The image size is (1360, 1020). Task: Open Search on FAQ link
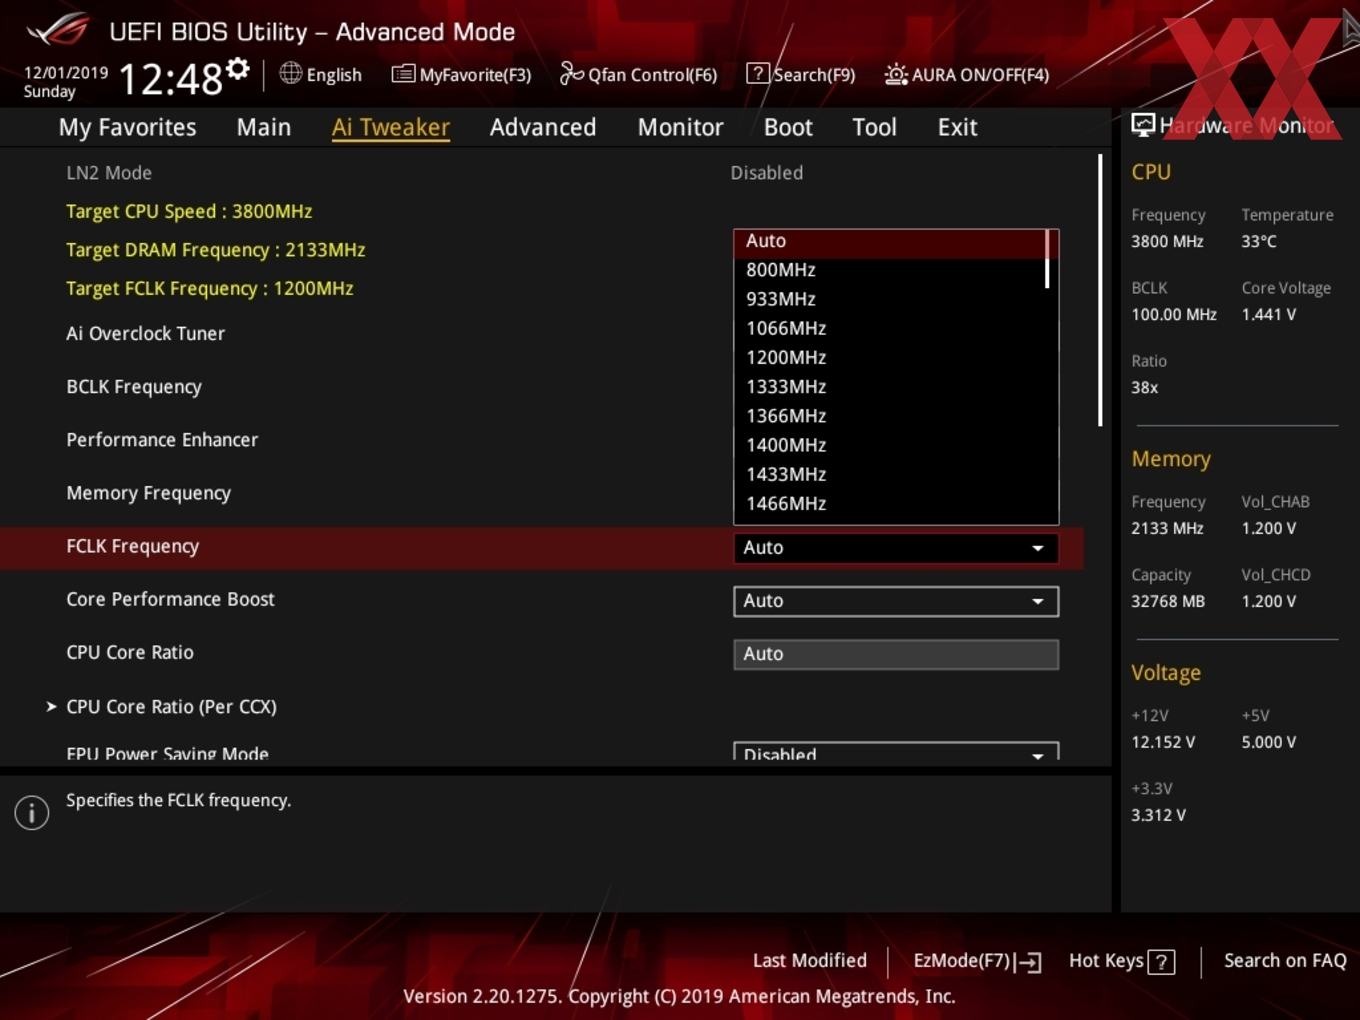point(1285,961)
